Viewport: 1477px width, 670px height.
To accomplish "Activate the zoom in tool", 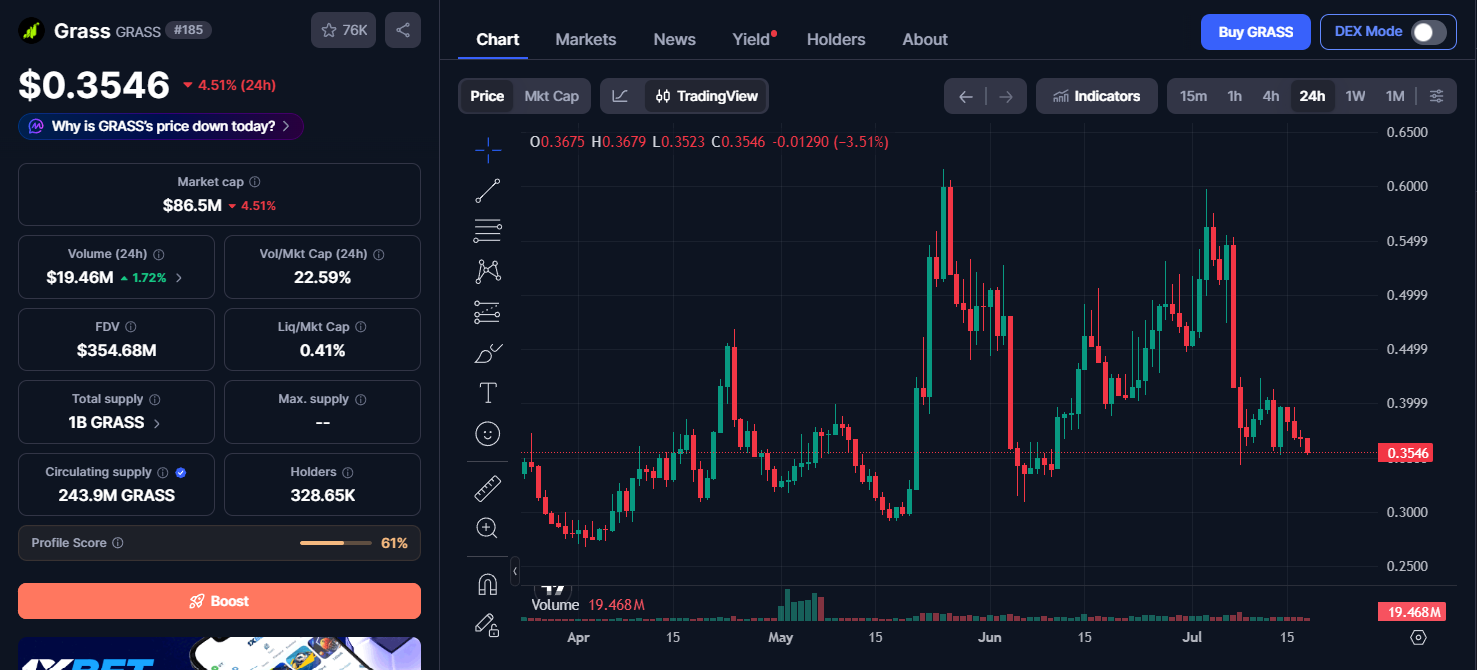I will click(x=488, y=528).
